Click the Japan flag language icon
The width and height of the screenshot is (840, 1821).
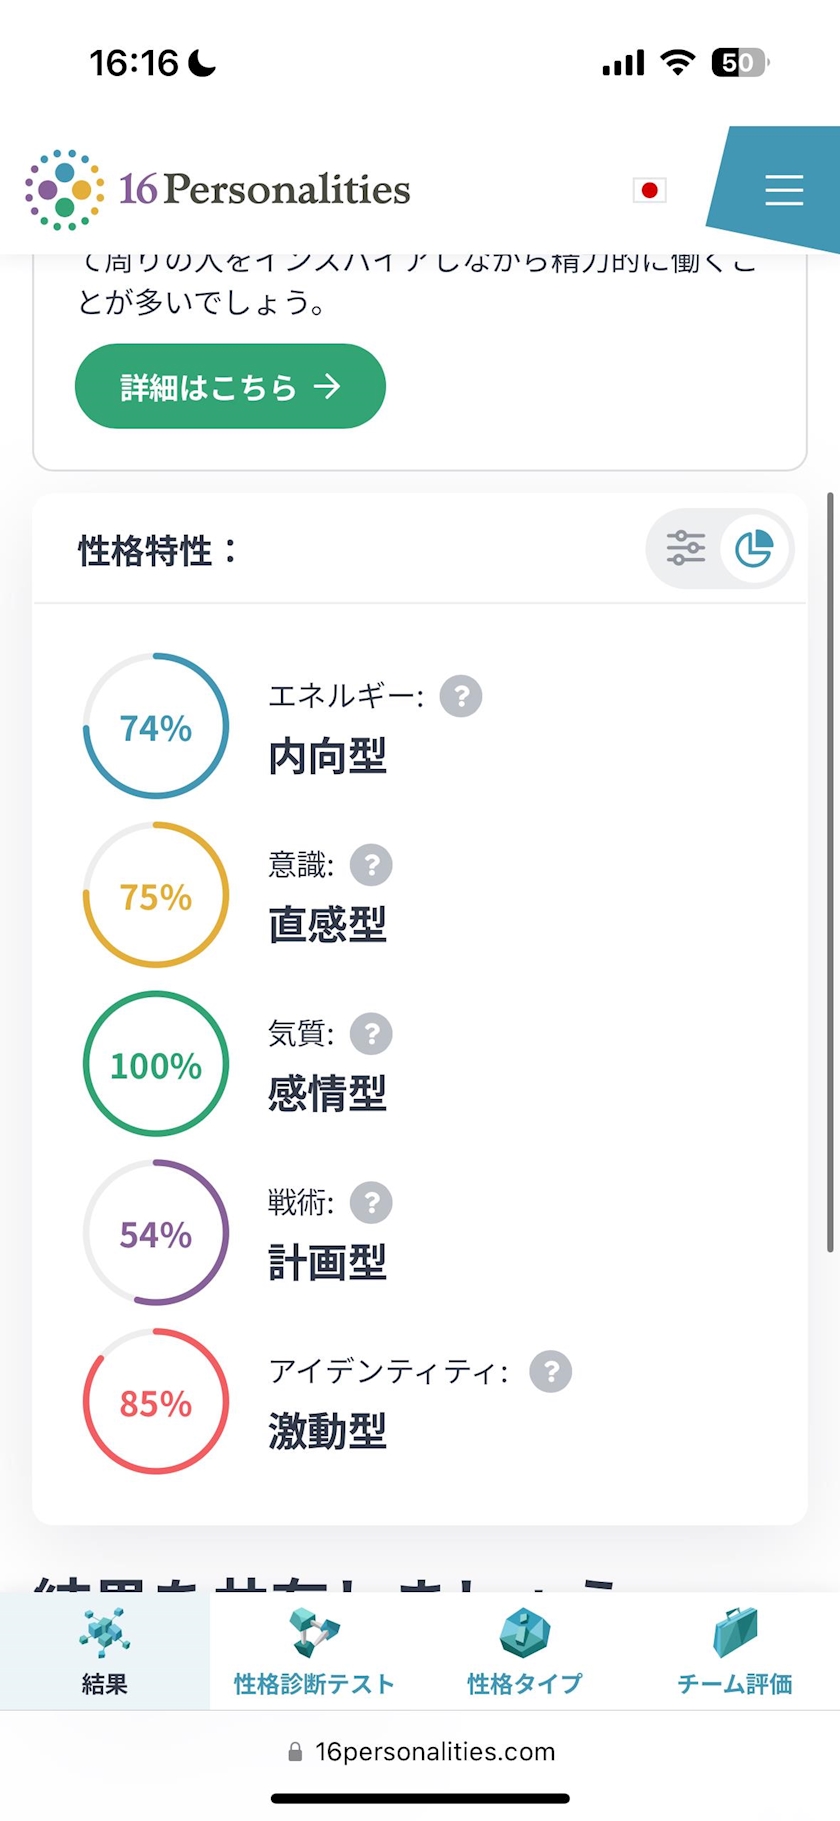click(649, 190)
